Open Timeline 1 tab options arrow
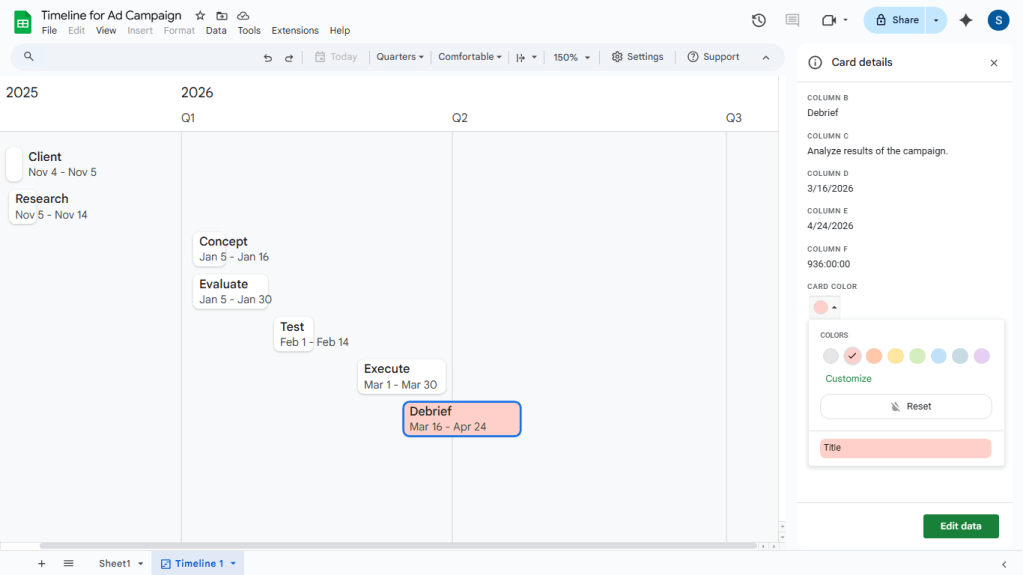The height and width of the screenshot is (575, 1023). [x=233, y=564]
